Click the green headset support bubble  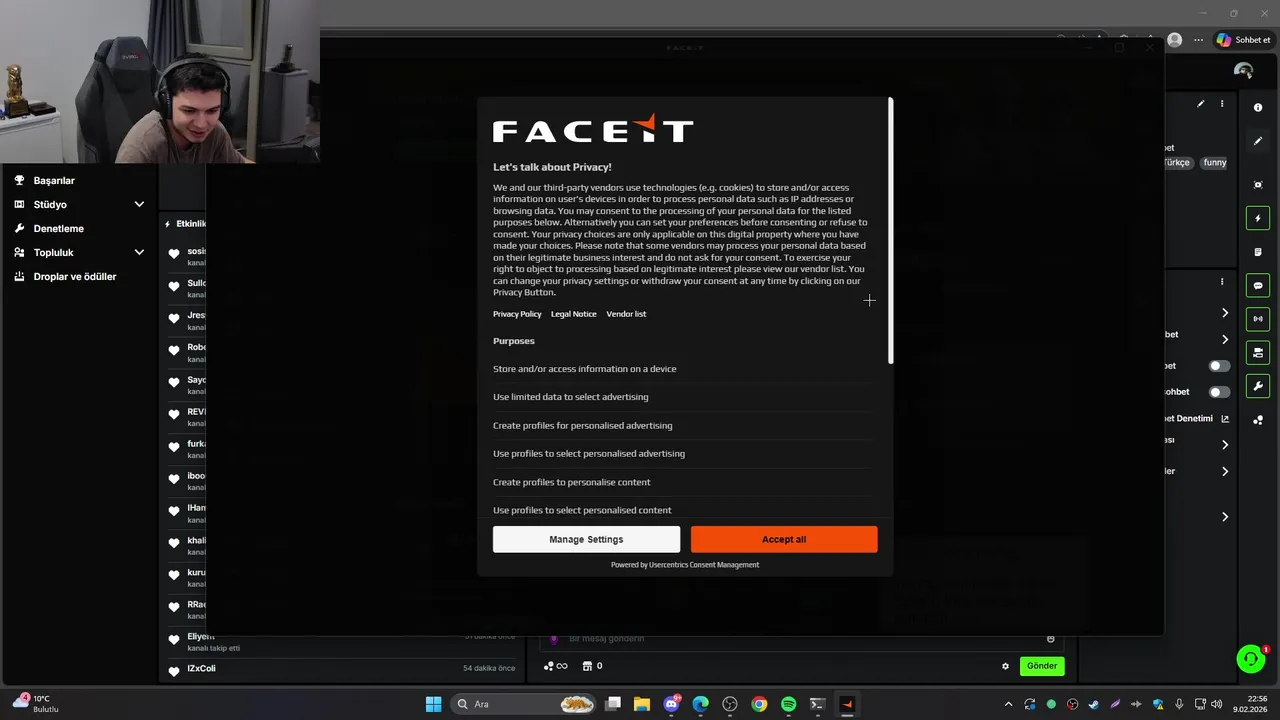(x=1250, y=659)
